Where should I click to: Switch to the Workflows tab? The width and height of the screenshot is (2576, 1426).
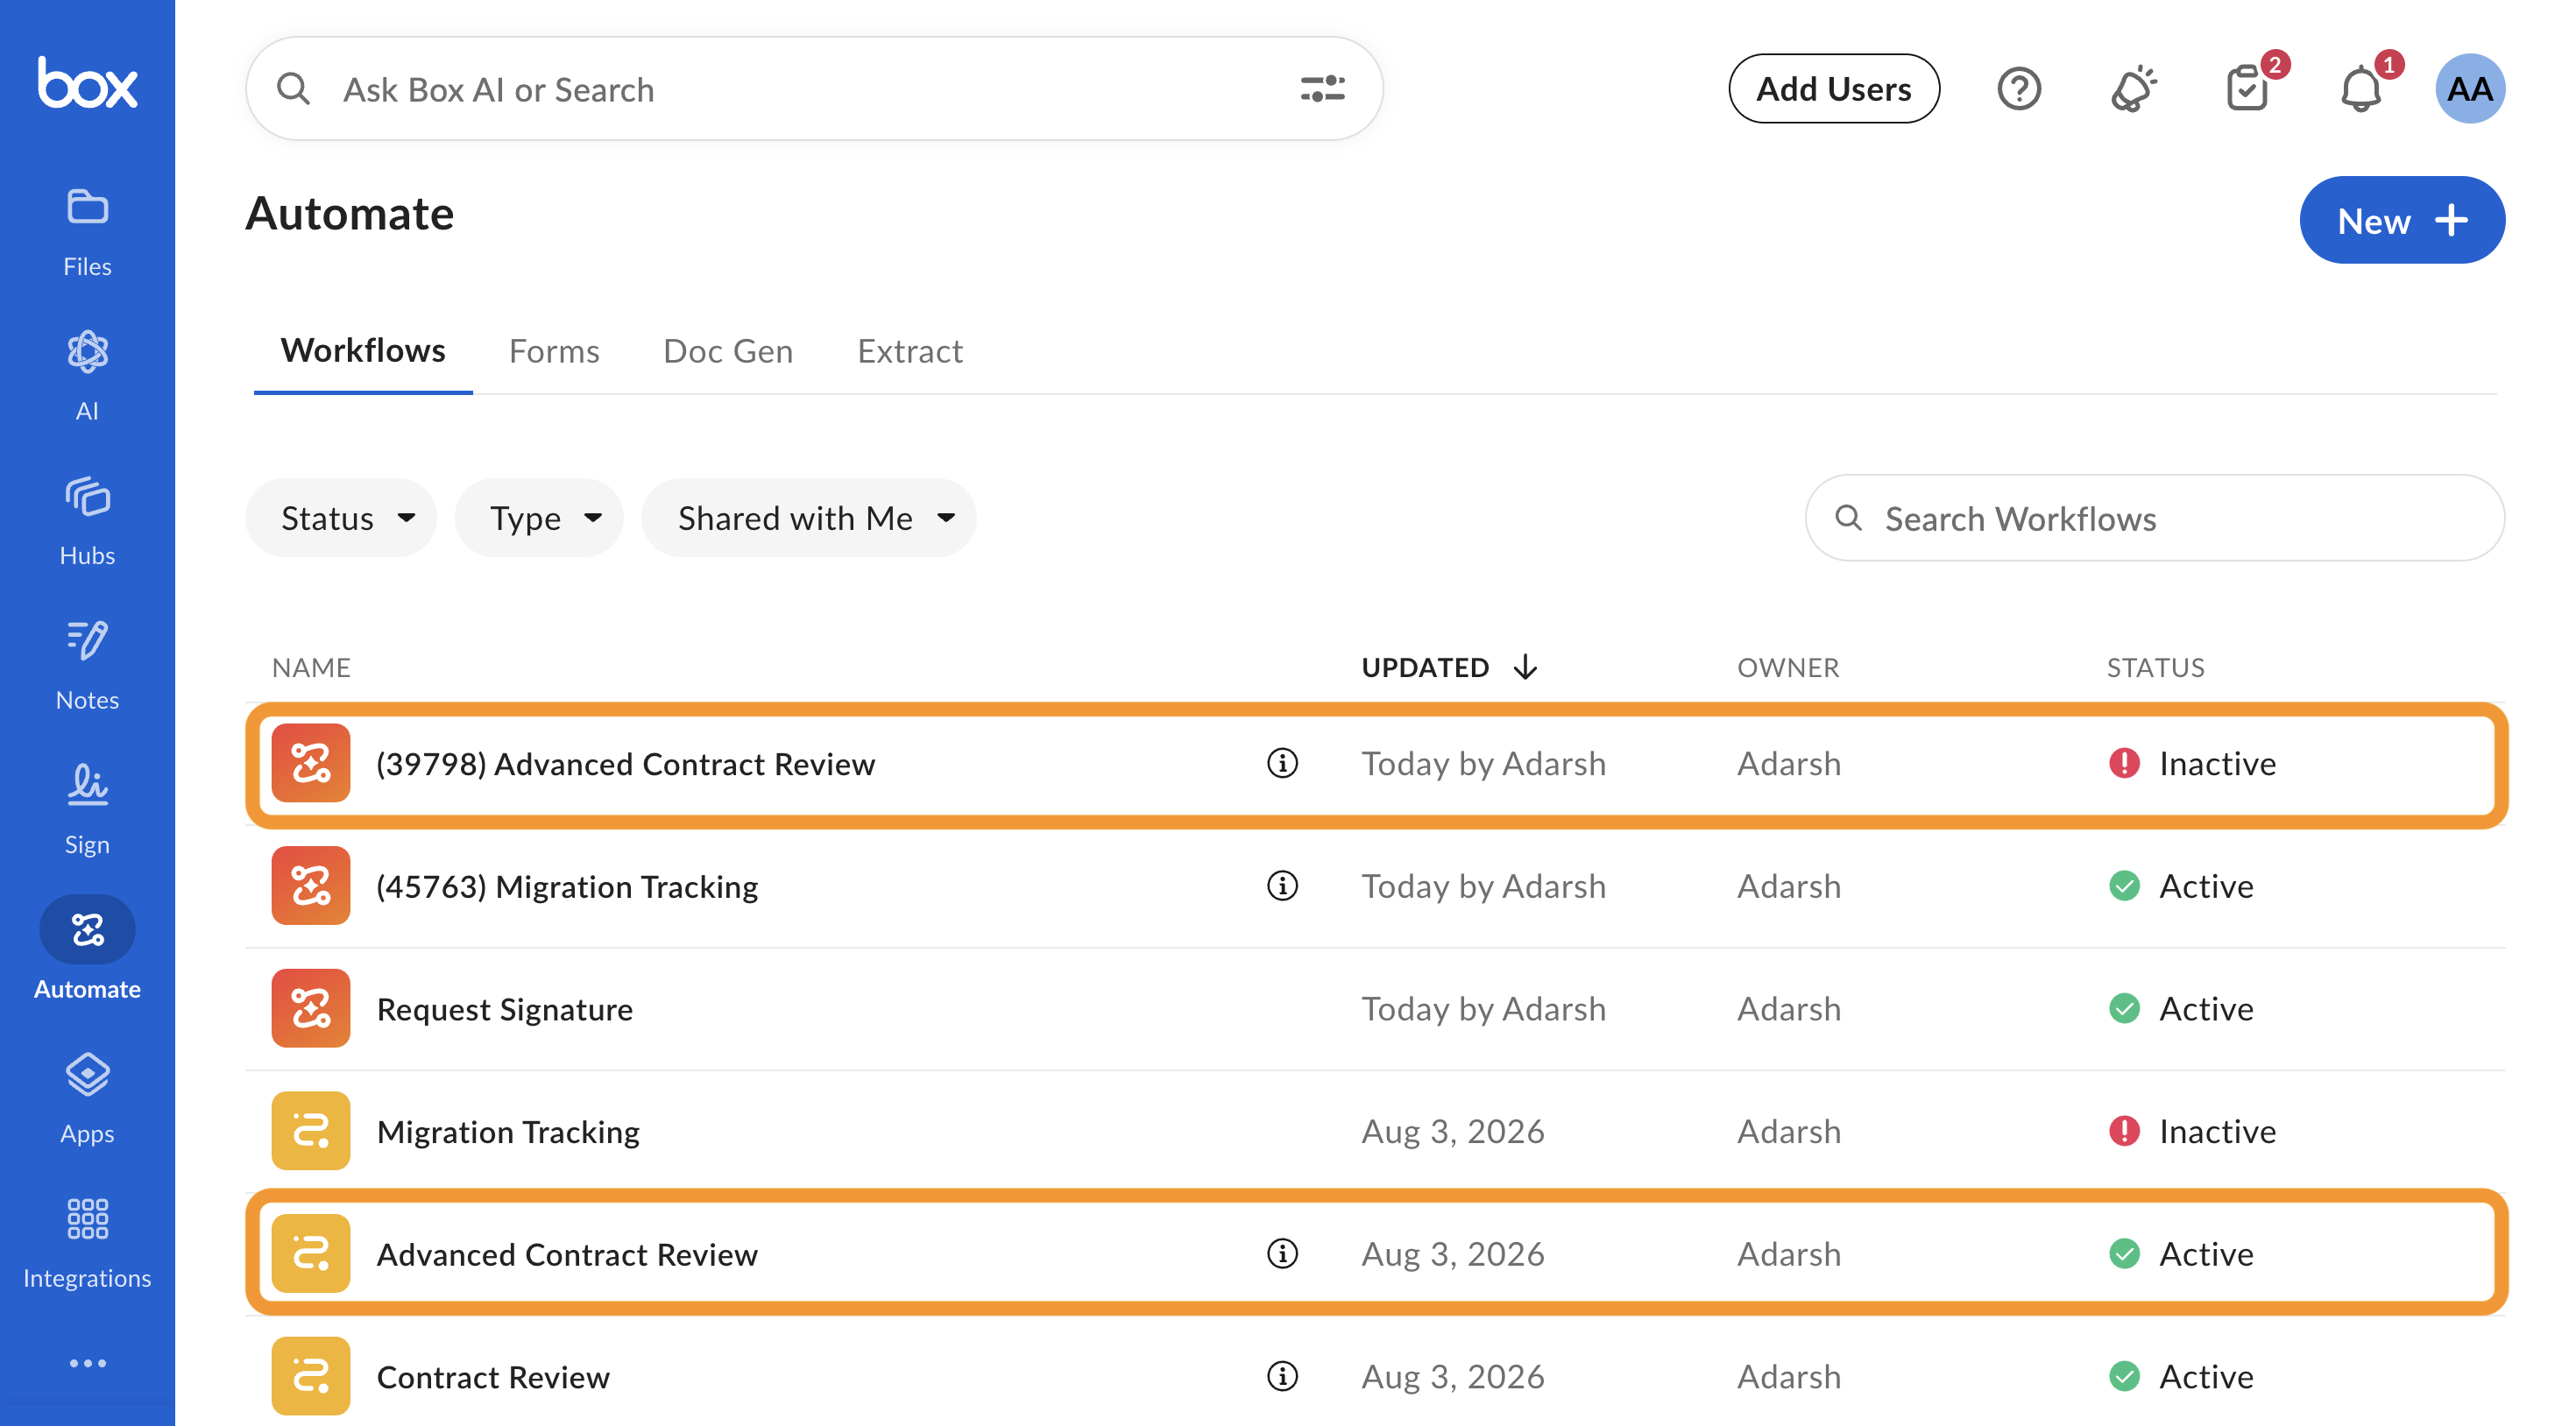363,351
